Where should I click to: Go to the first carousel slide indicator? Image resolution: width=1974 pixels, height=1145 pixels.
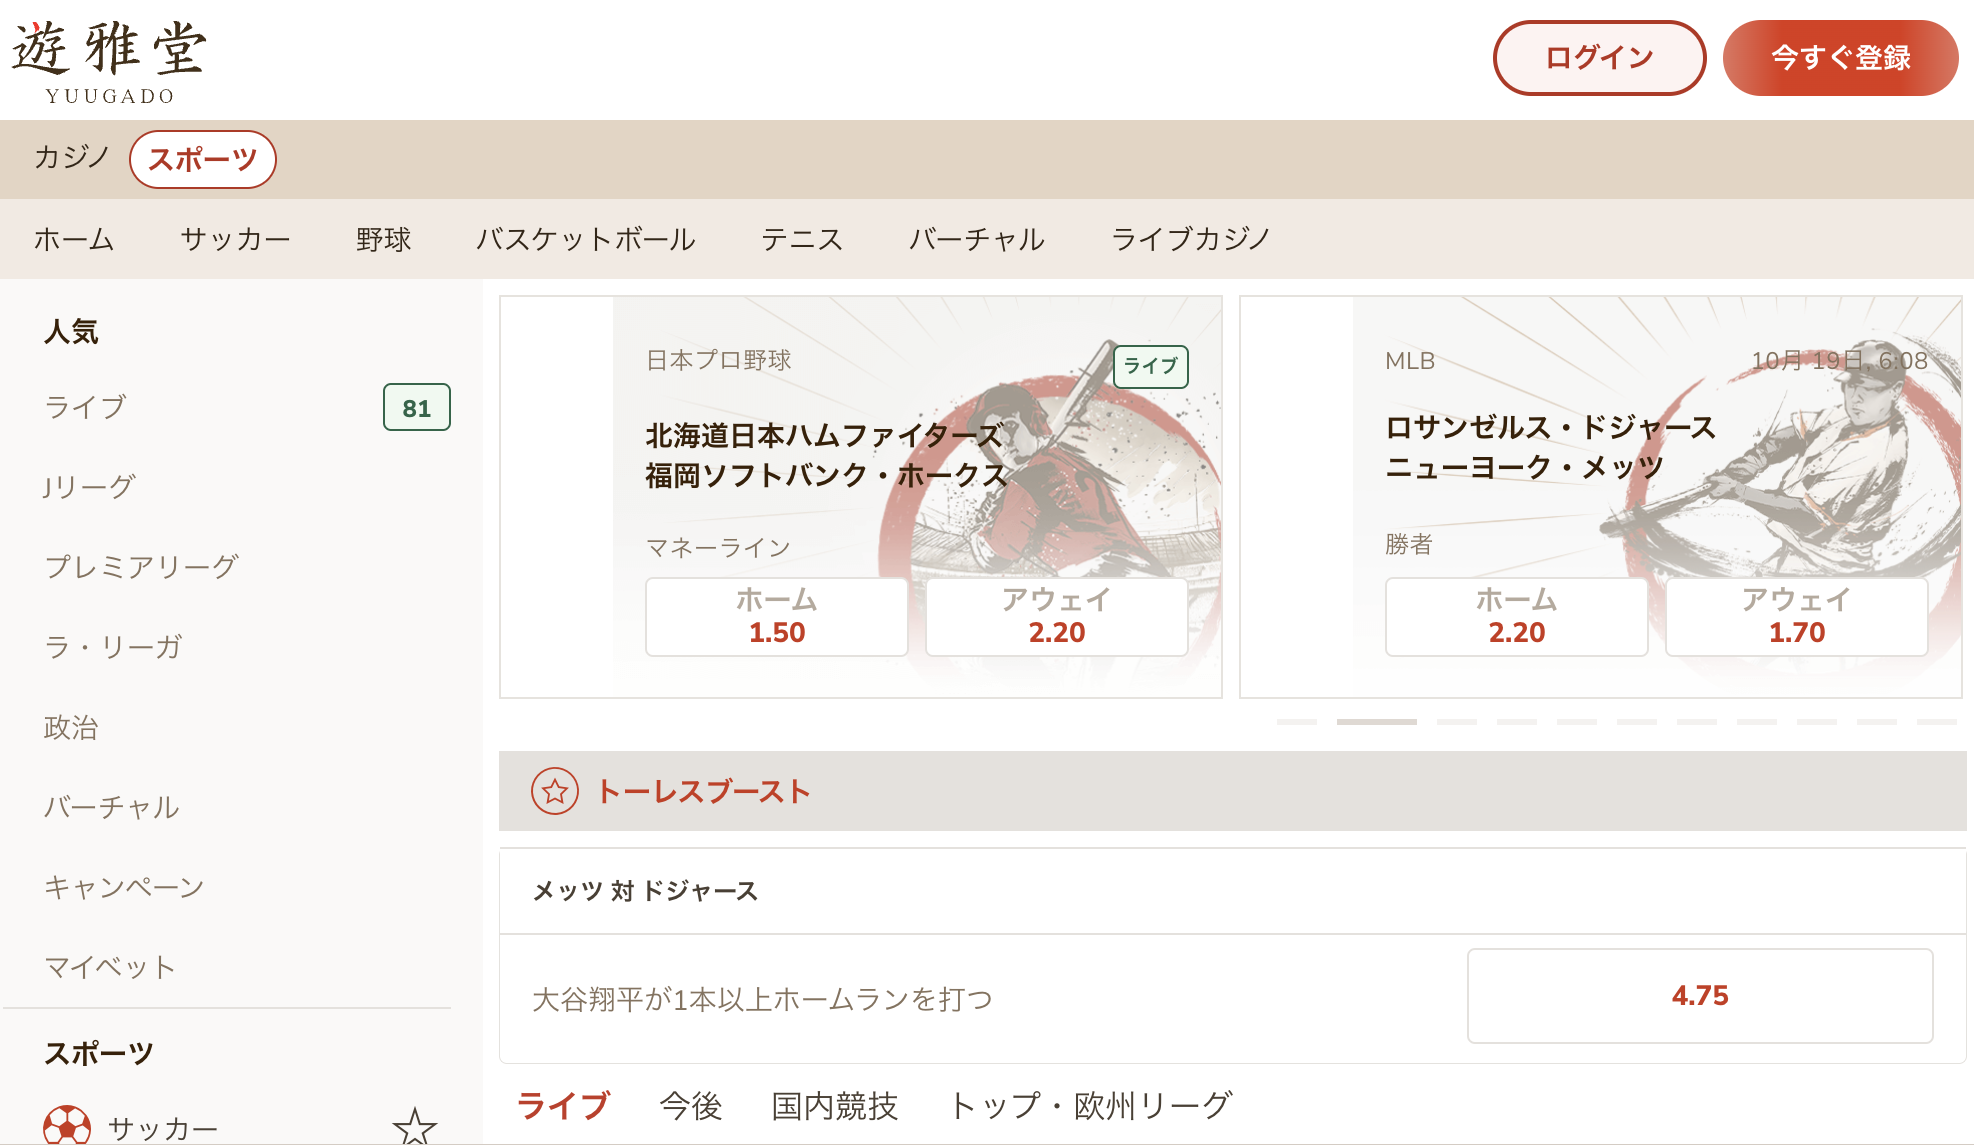pos(1297,721)
